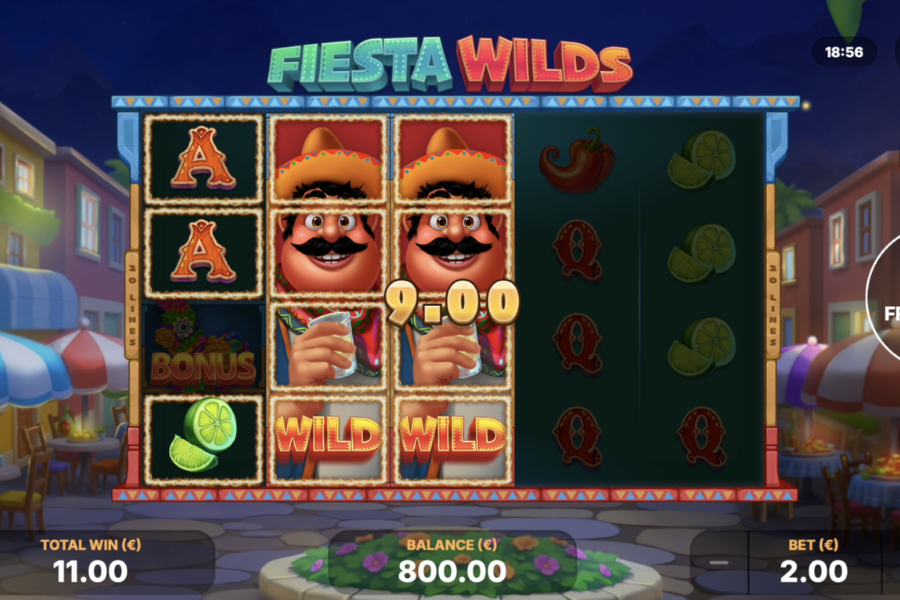Click the second A symbol on reel one
The height and width of the screenshot is (600, 900).
203,253
